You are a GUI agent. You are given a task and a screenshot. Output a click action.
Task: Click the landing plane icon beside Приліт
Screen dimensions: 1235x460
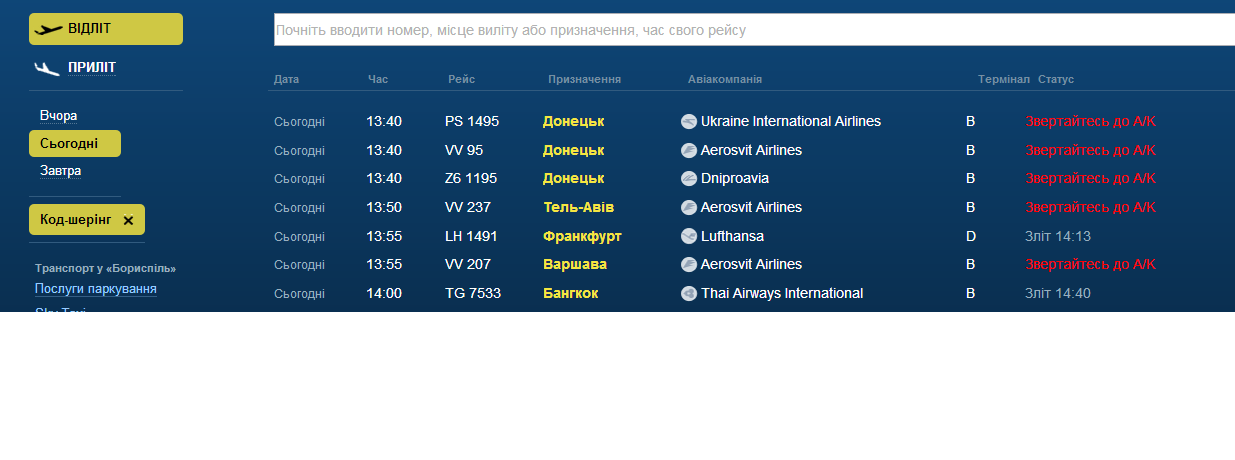click(x=47, y=68)
